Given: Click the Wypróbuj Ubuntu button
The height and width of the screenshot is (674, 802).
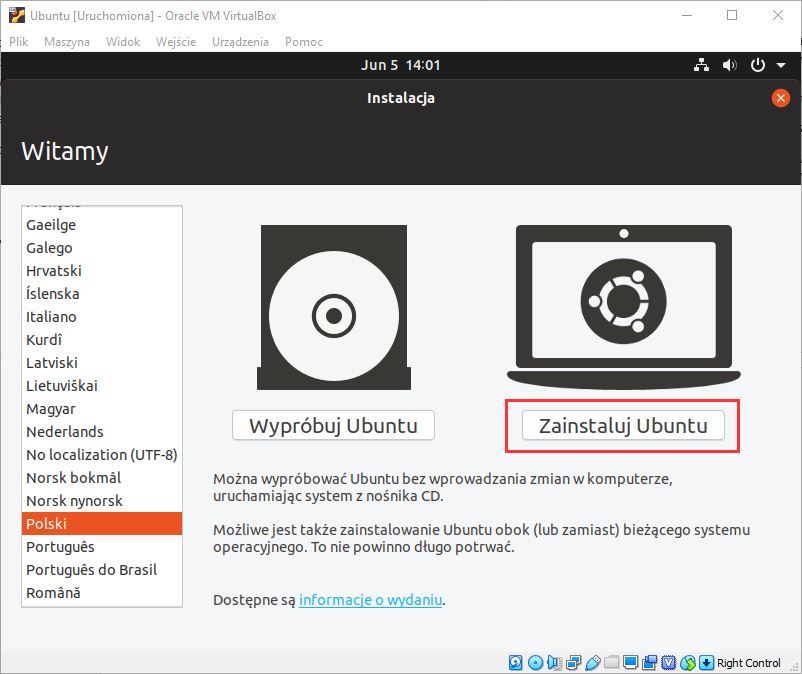Looking at the screenshot, I should (333, 425).
